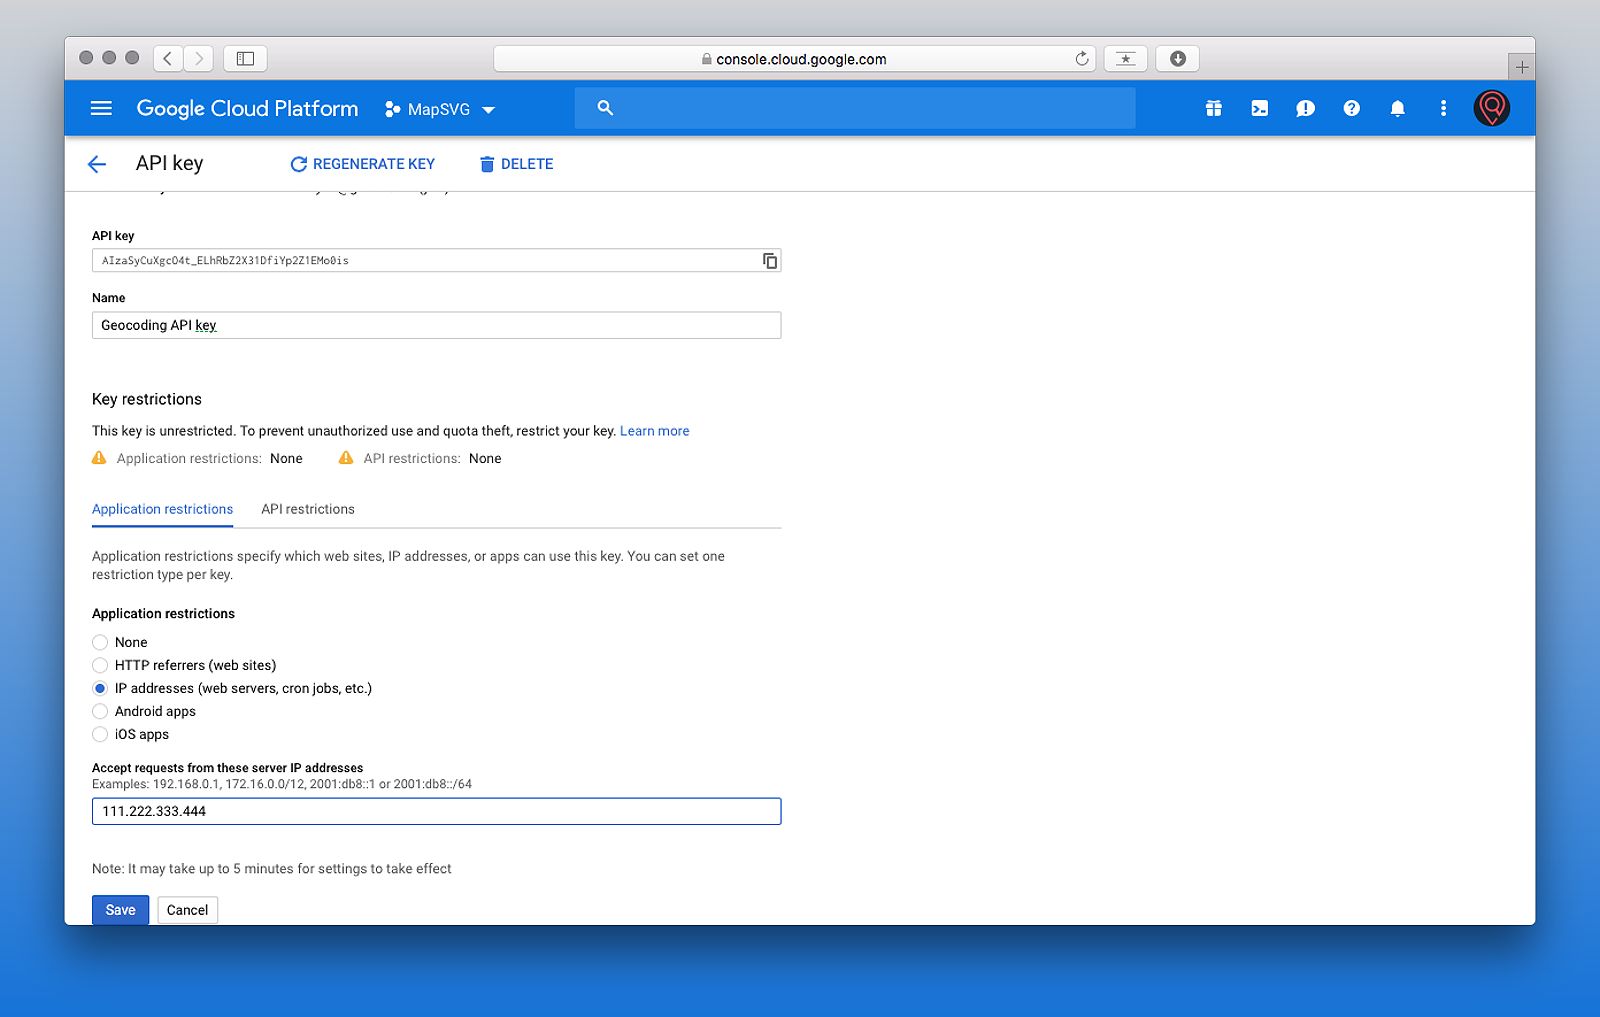
Task: Open a new Safari tab with plus
Action: coord(1522,67)
